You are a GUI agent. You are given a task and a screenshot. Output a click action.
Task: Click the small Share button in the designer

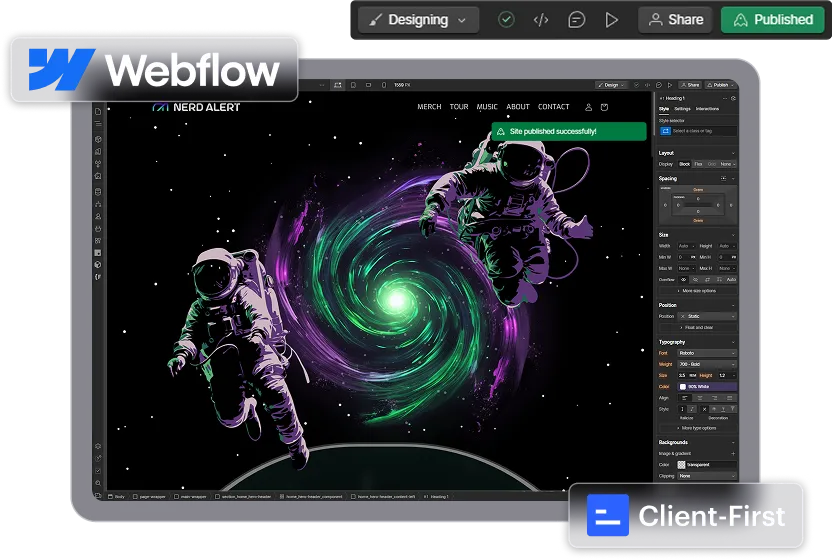(690, 85)
